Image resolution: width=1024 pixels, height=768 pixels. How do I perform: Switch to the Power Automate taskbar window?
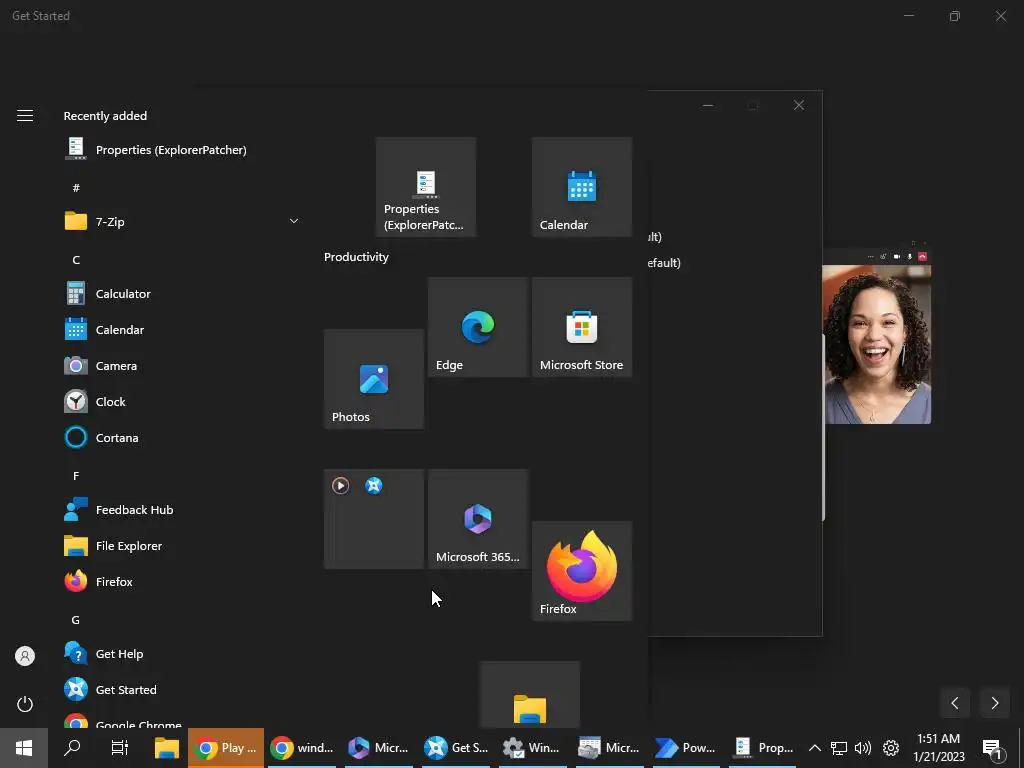(x=685, y=748)
